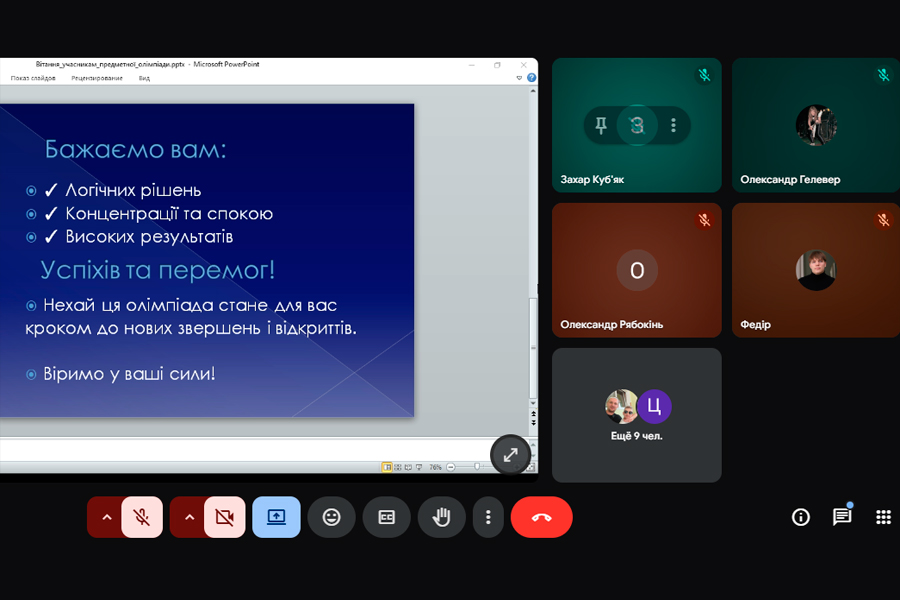900x600 pixels.
Task: Click muted mic indicator on Захар Куб'як
Action: click(704, 75)
